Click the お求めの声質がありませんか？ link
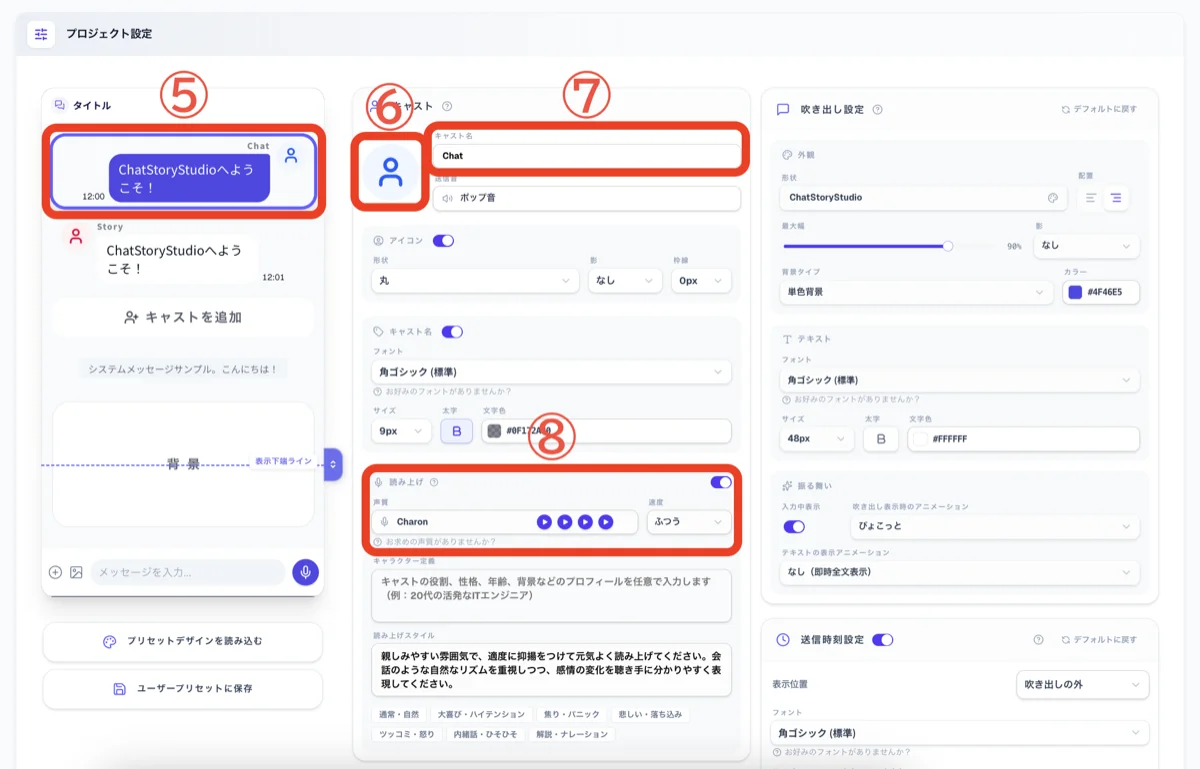The width and height of the screenshot is (1200, 769). pyautogui.click(x=439, y=542)
